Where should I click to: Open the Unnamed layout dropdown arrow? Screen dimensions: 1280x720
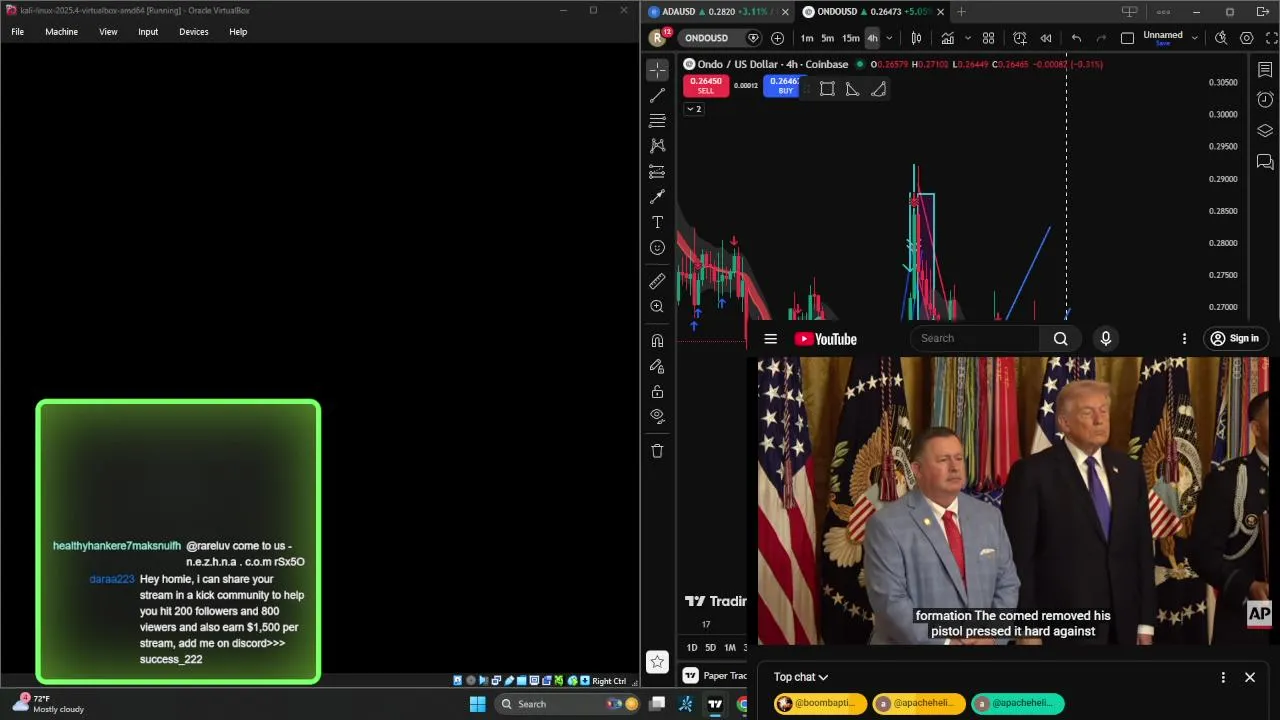pos(1194,38)
